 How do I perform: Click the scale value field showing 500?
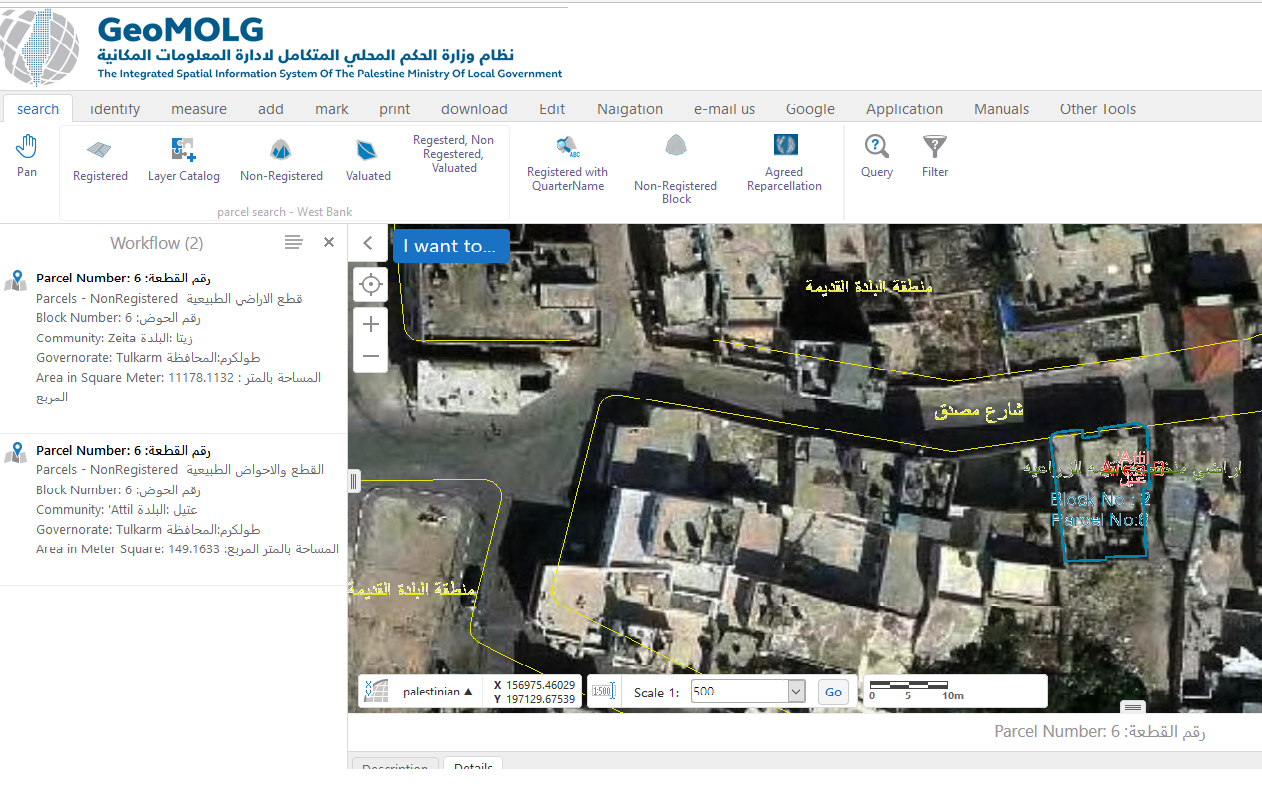740,691
